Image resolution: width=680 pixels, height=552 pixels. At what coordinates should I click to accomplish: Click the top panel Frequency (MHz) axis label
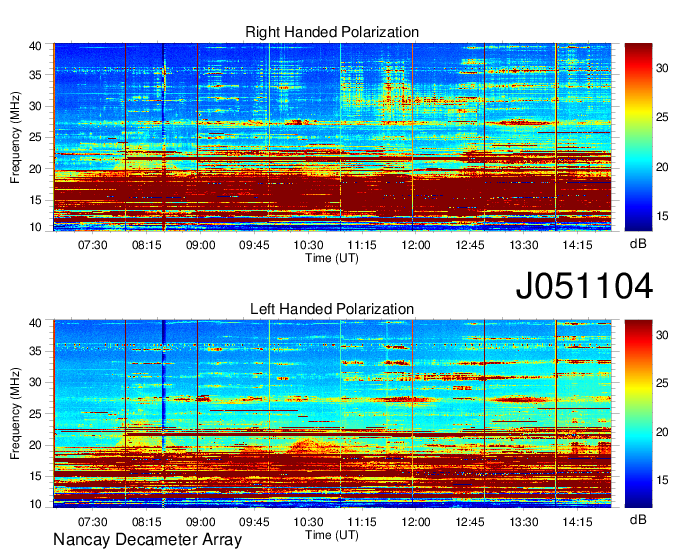tap(15, 137)
